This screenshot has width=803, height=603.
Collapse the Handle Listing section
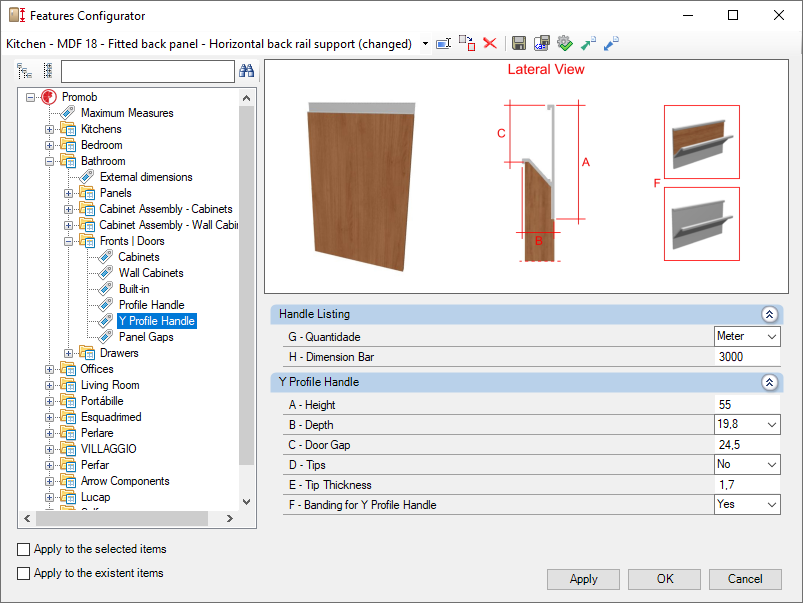point(769,314)
